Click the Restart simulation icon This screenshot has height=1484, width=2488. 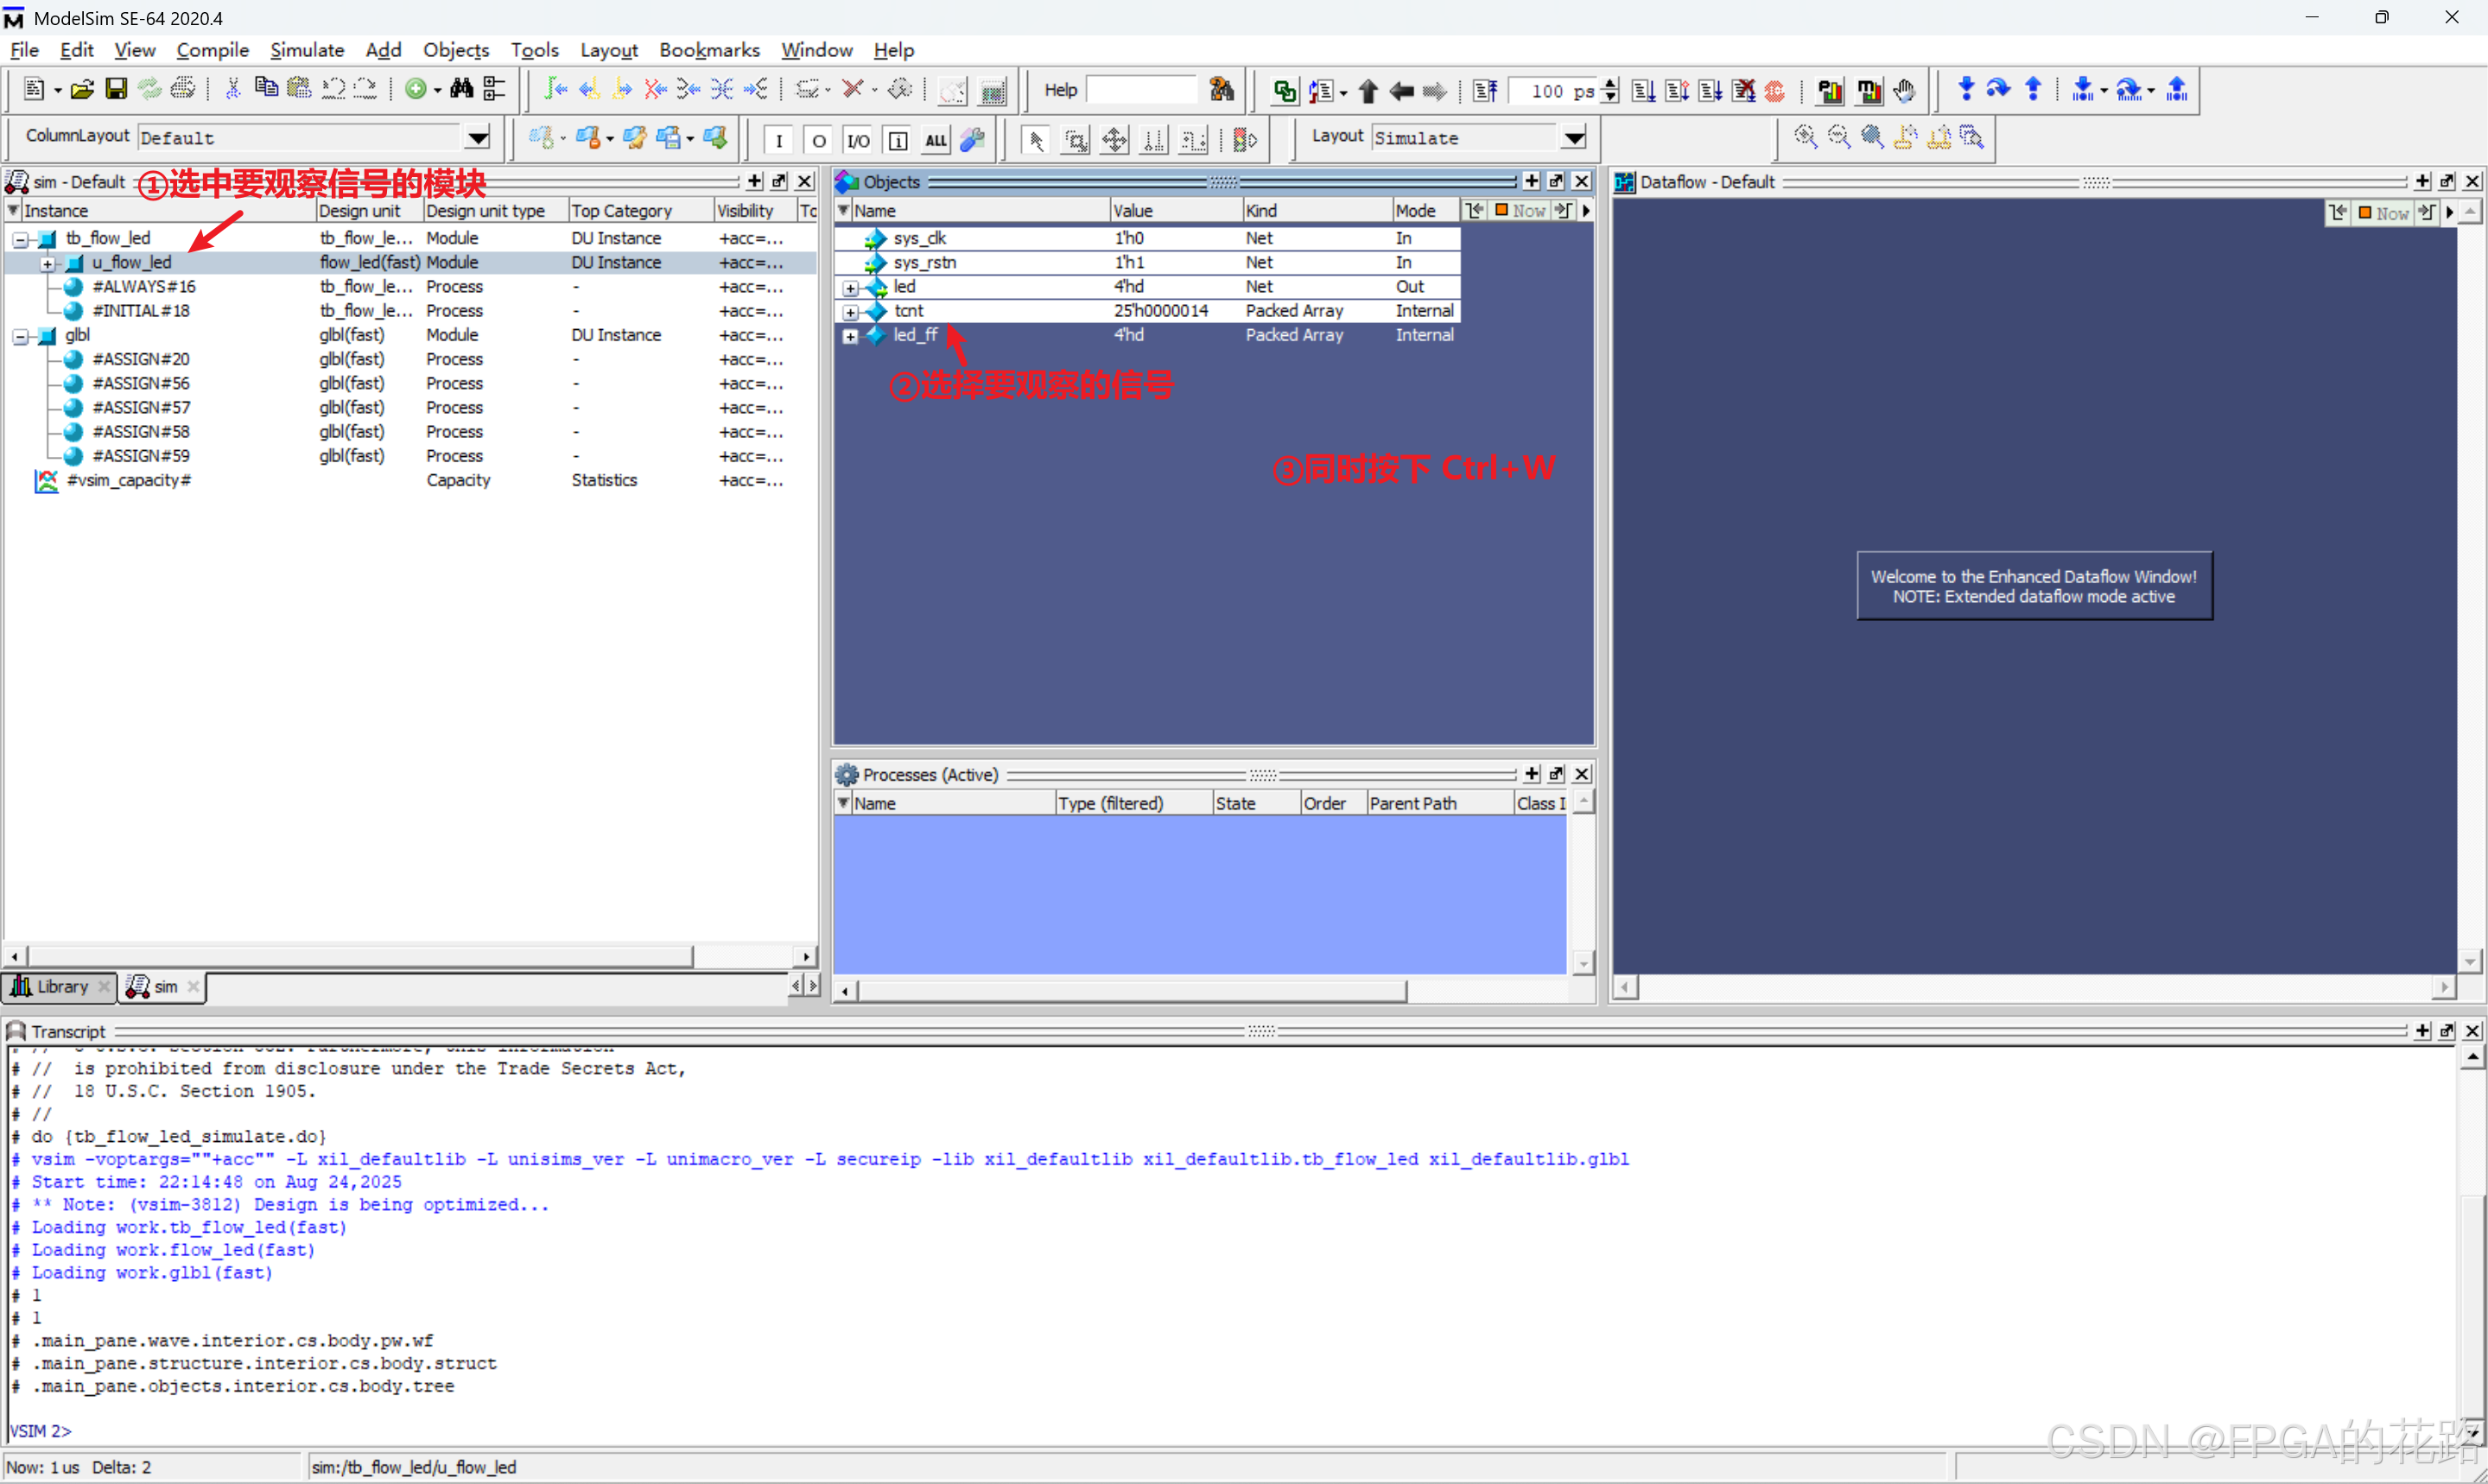coord(1486,91)
